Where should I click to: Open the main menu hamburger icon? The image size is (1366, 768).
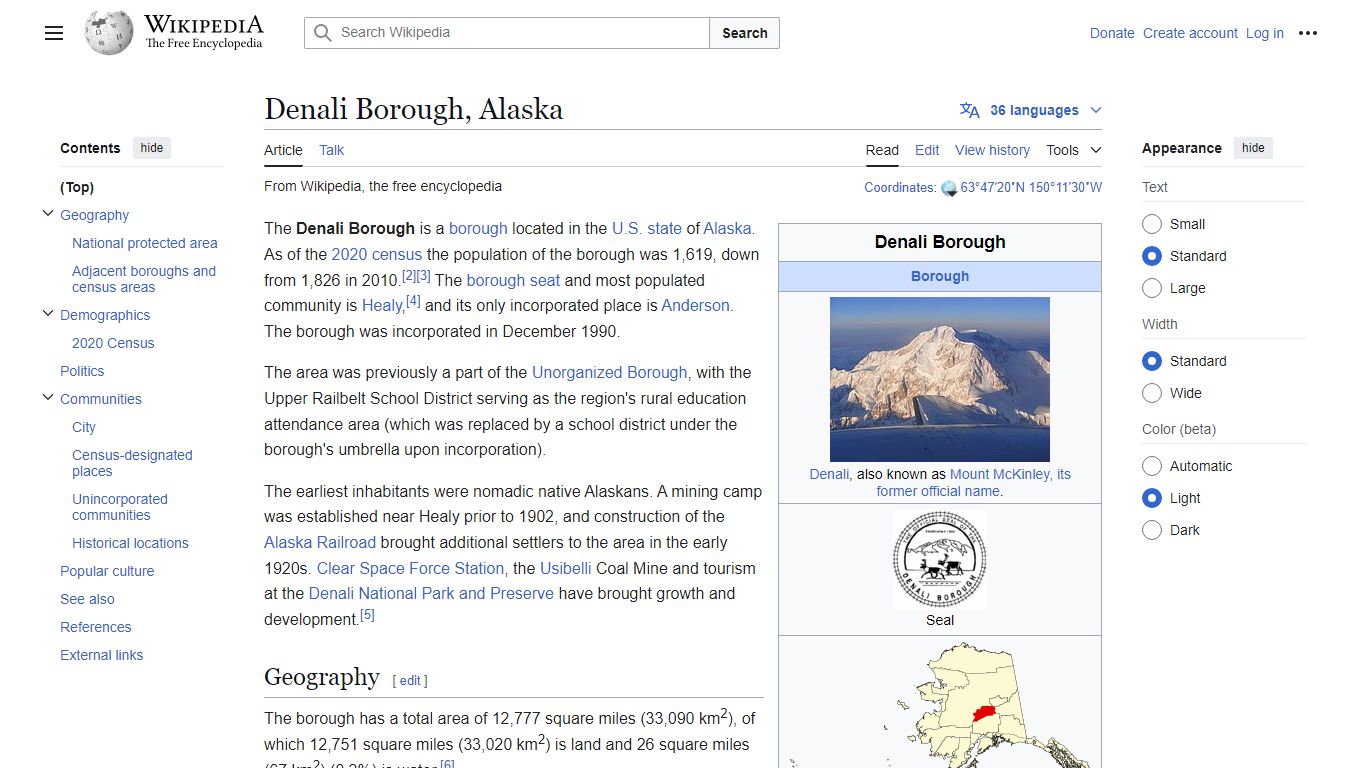coord(54,33)
